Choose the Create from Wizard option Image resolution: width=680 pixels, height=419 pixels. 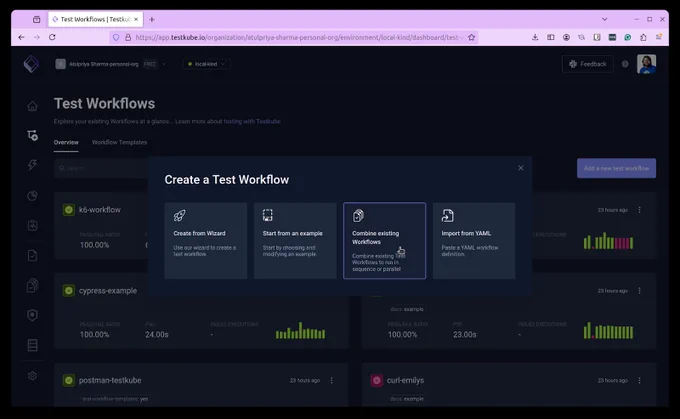pyautogui.click(x=206, y=241)
